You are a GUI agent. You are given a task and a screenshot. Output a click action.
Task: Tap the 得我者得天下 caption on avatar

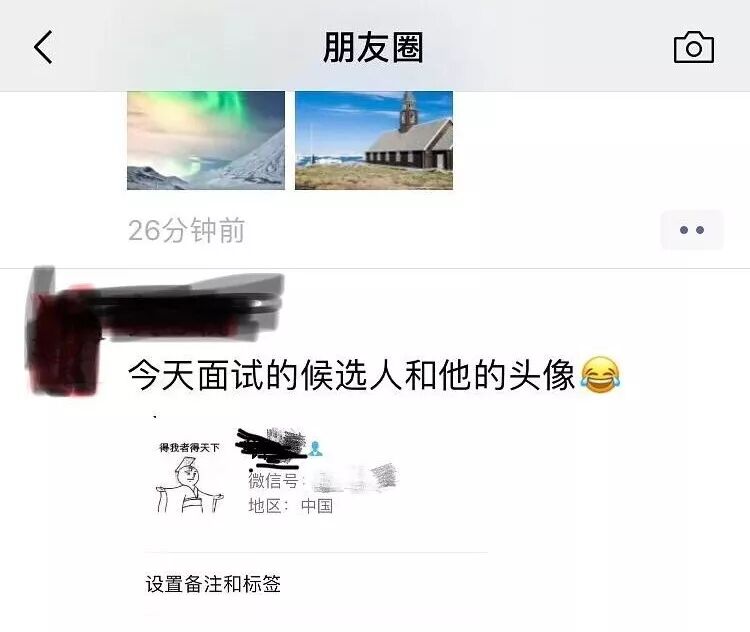click(x=189, y=448)
